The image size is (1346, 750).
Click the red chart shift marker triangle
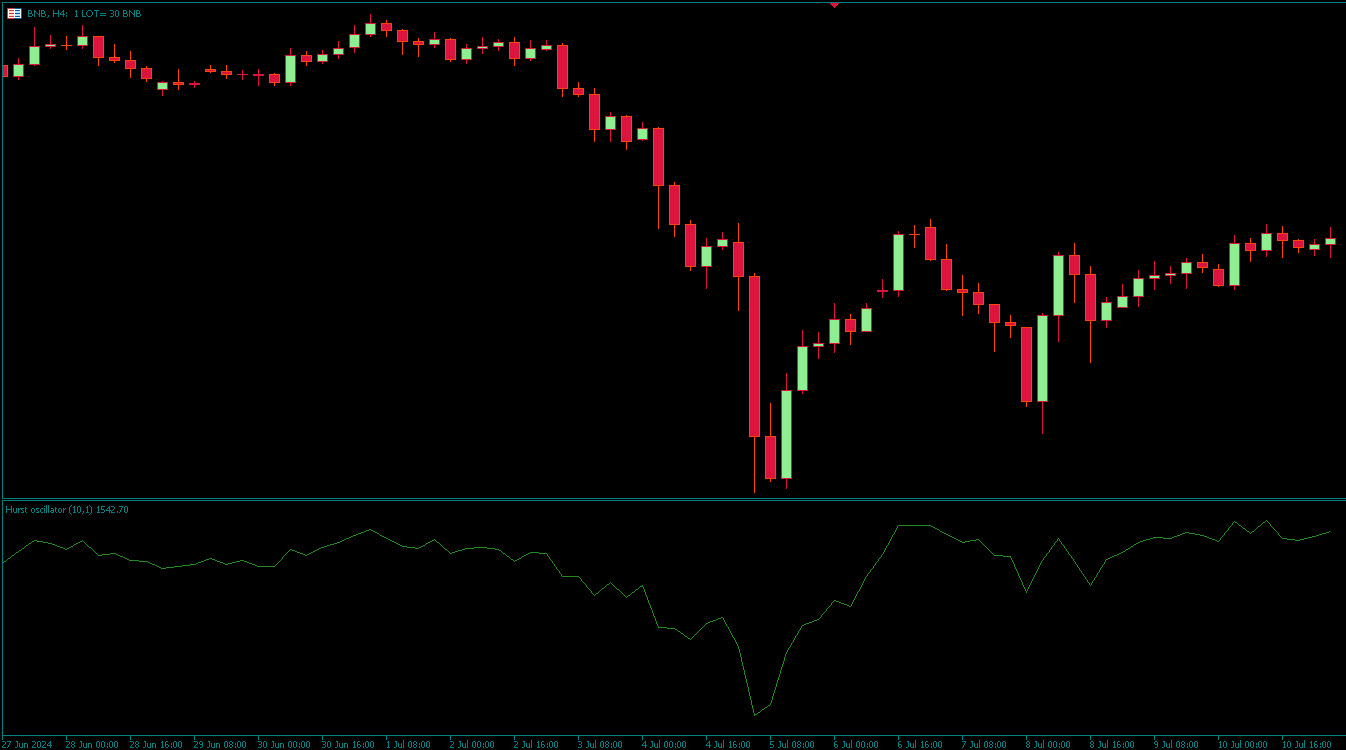pyautogui.click(x=834, y=5)
